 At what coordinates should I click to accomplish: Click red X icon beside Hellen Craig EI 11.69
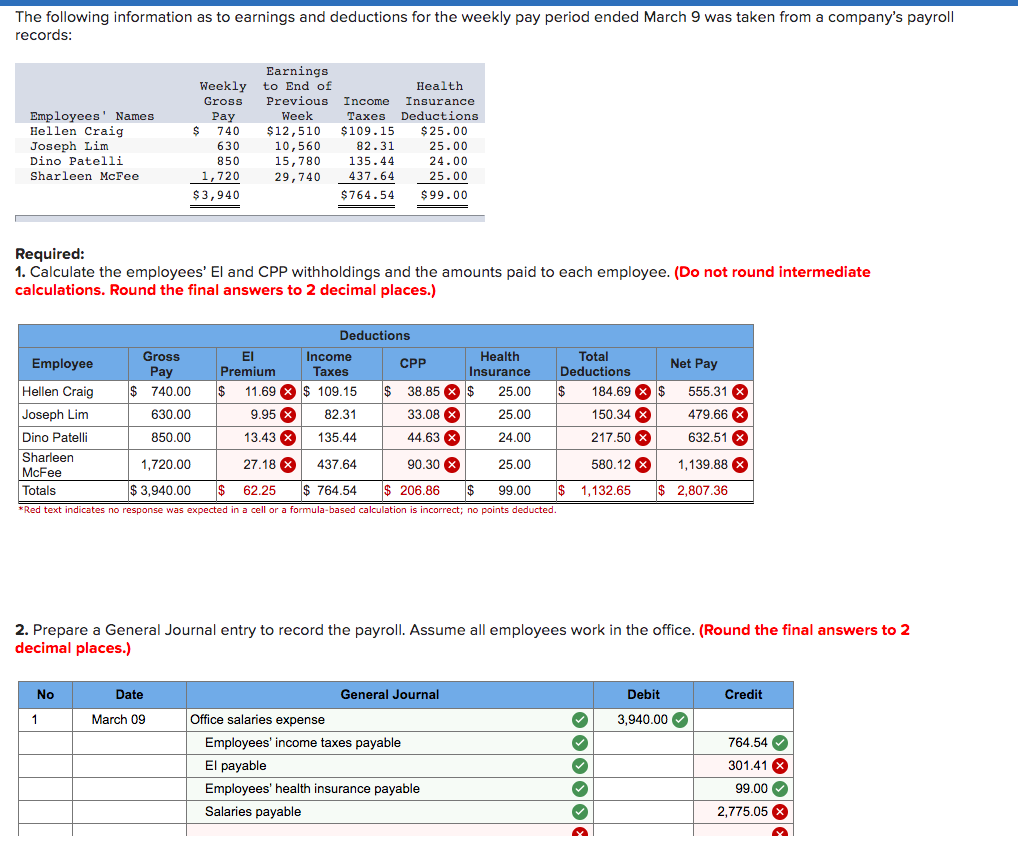tap(288, 392)
